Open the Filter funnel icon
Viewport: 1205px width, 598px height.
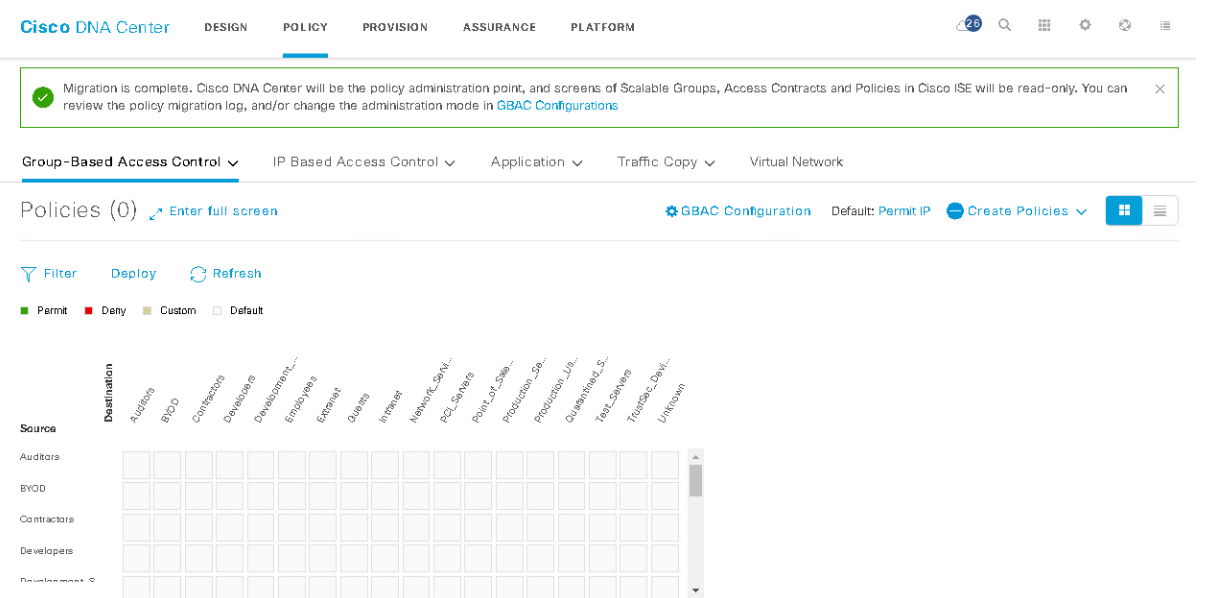click(28, 274)
